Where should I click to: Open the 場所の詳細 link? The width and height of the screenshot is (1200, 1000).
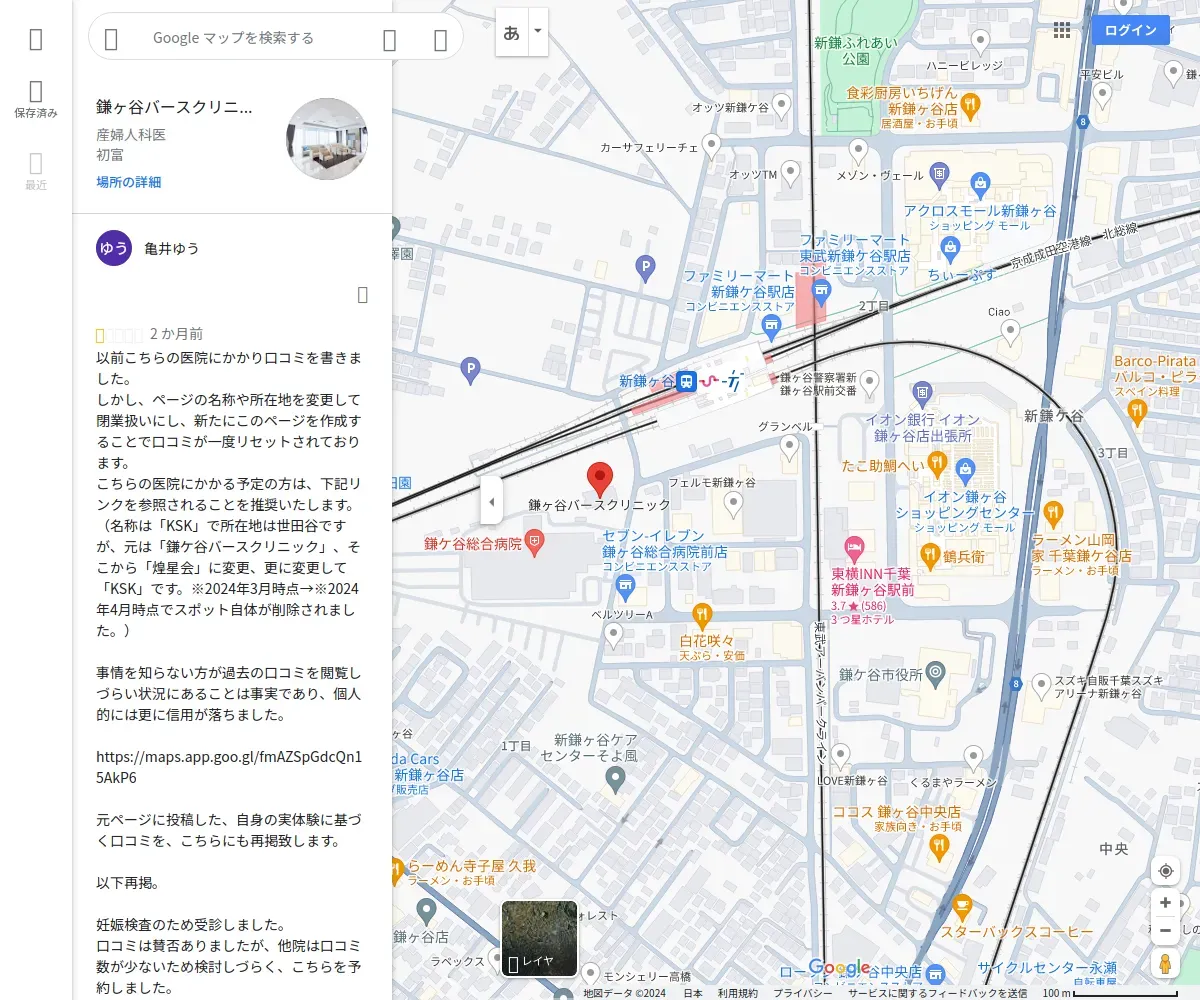click(128, 182)
